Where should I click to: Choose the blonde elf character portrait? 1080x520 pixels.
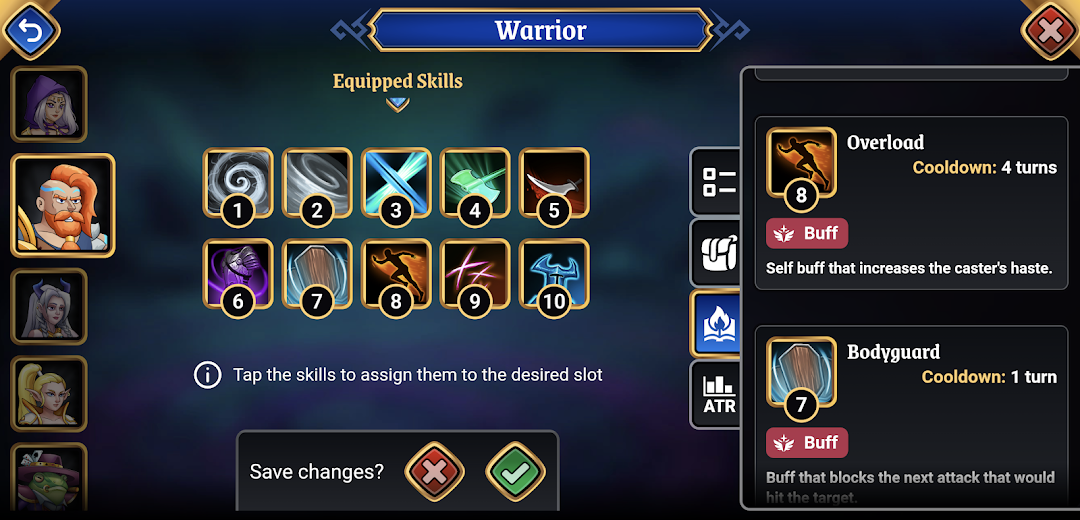point(49,393)
